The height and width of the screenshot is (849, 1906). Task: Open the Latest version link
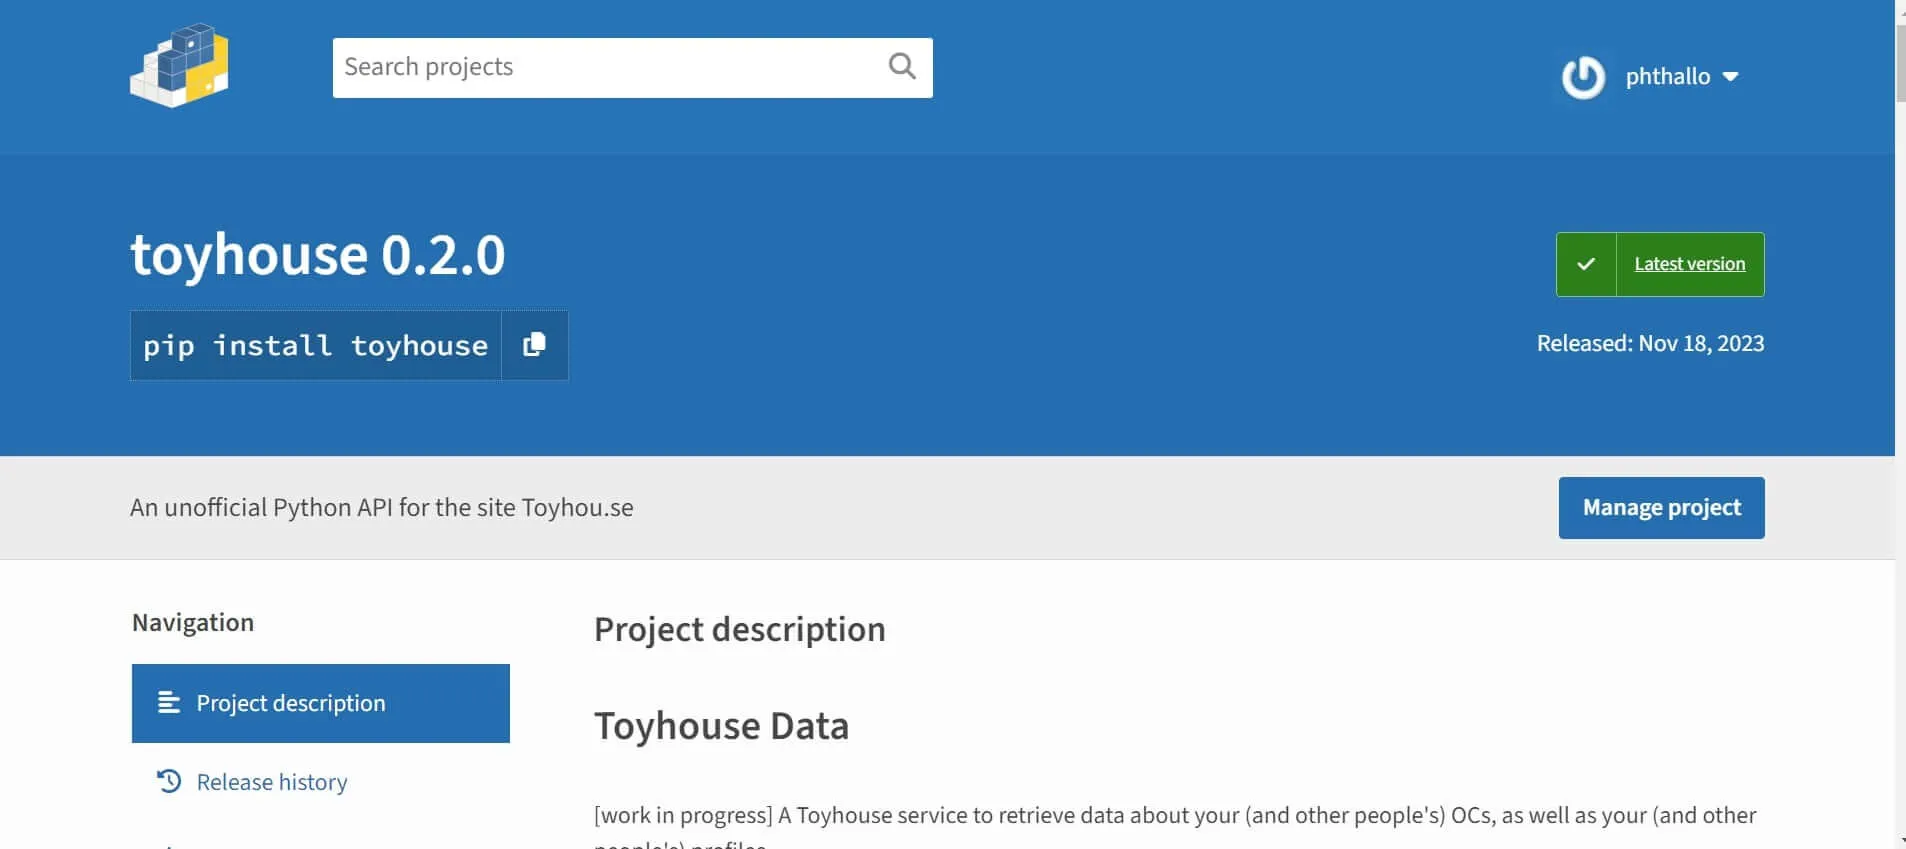[x=1687, y=263]
